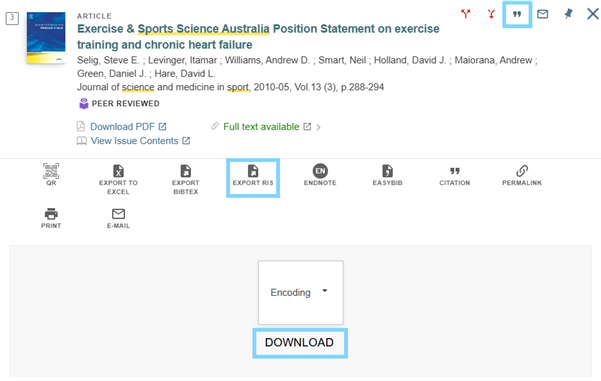Expand full text options chevron

318,127
